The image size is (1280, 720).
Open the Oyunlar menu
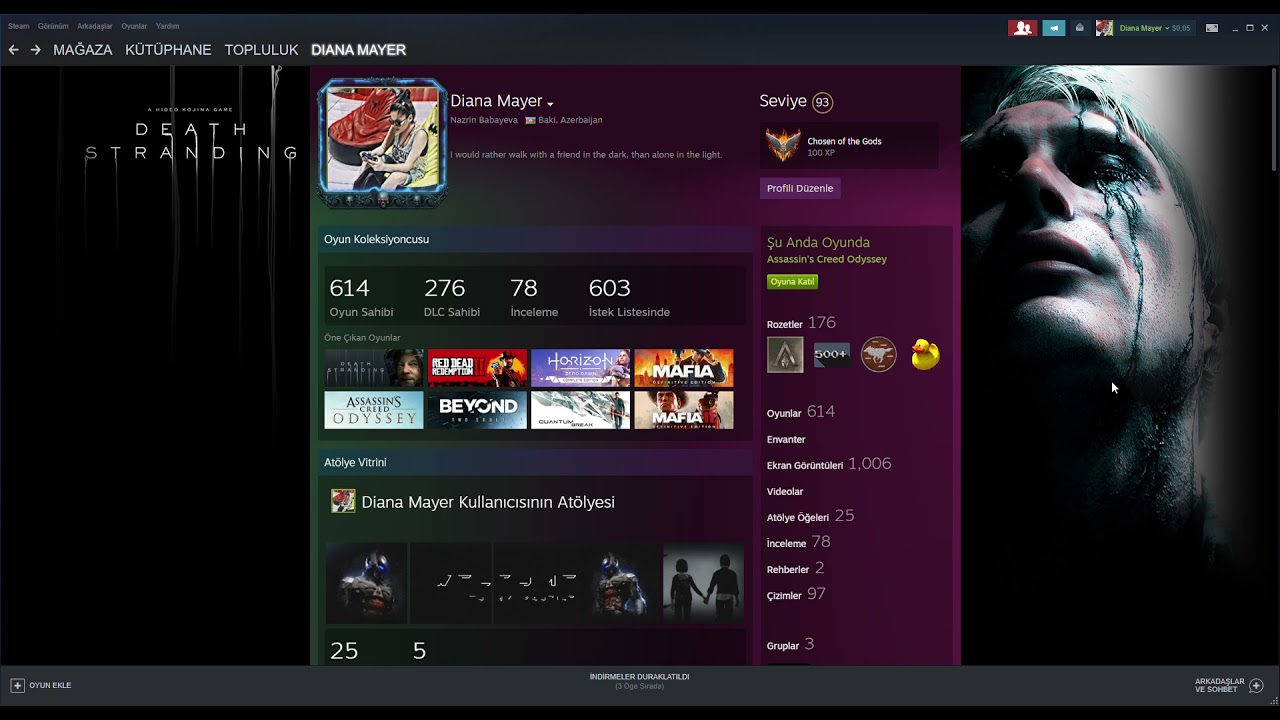(x=134, y=26)
